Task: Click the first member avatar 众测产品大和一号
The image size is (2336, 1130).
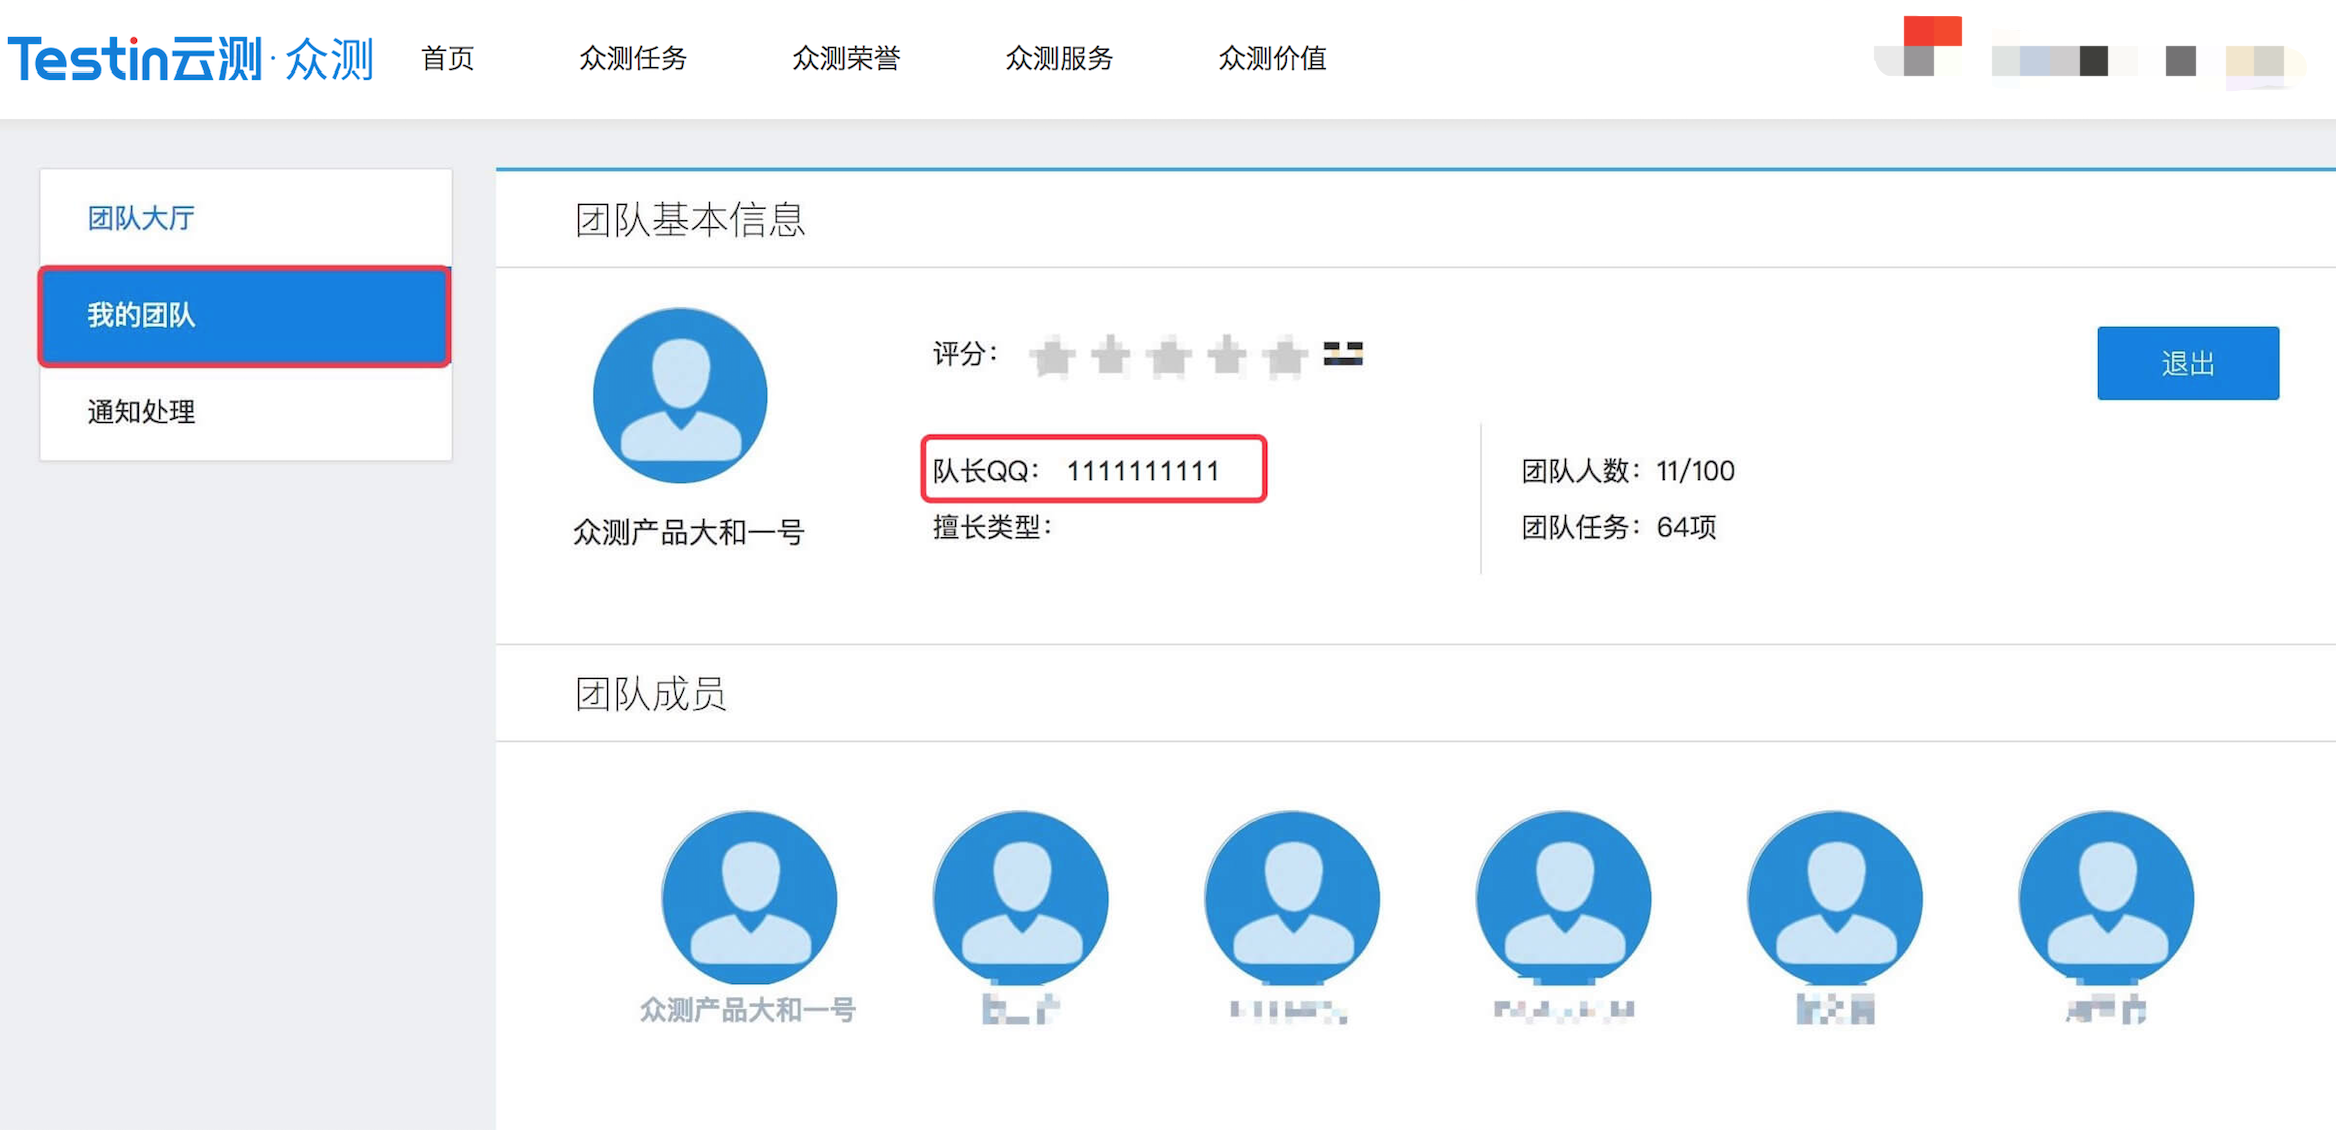Action: click(749, 898)
